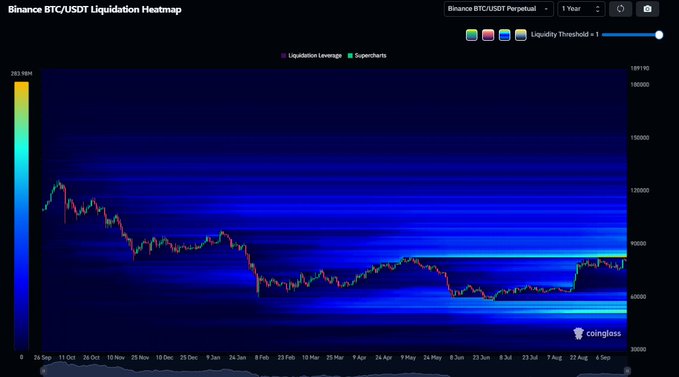Viewport: 679px width, 377px height.
Task: Select the cyan-blue color theme swatch
Action: tap(504, 35)
